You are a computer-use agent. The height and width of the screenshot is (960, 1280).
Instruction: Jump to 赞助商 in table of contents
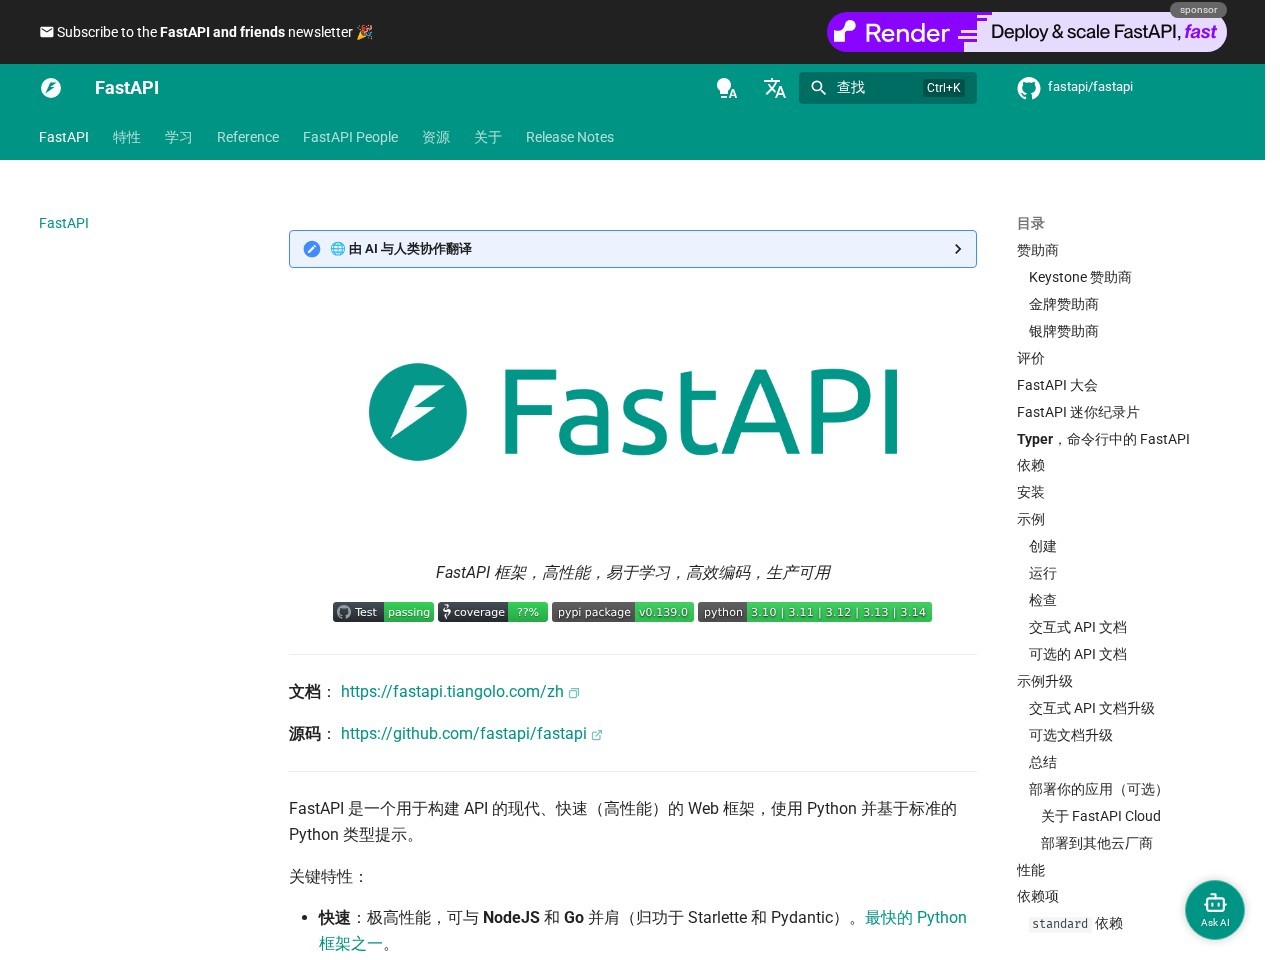click(1038, 250)
